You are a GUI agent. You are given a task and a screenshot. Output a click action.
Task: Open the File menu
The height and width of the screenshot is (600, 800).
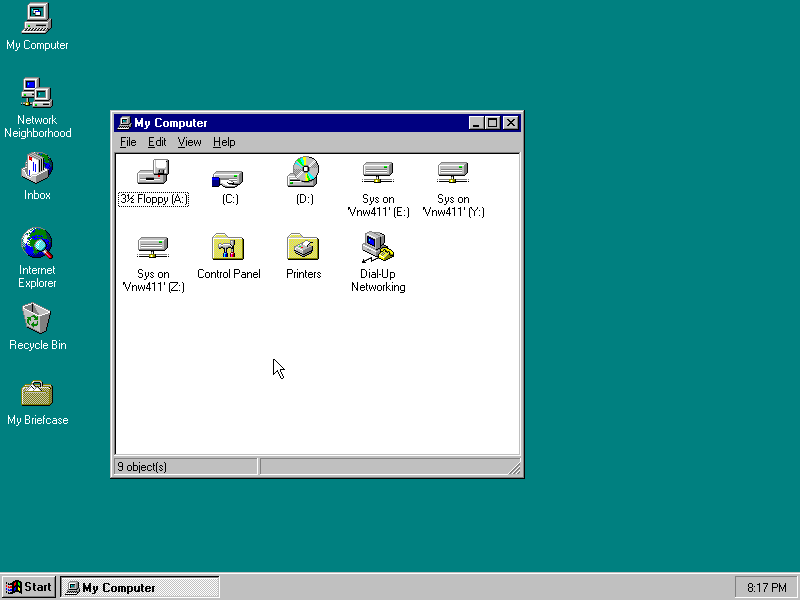(128, 142)
